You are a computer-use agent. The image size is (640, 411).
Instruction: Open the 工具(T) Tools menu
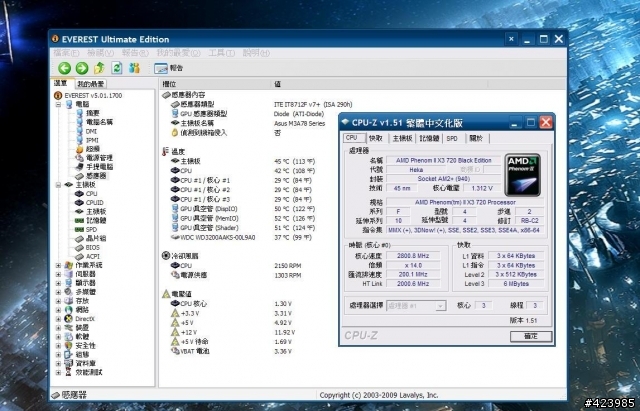[x=222, y=53]
